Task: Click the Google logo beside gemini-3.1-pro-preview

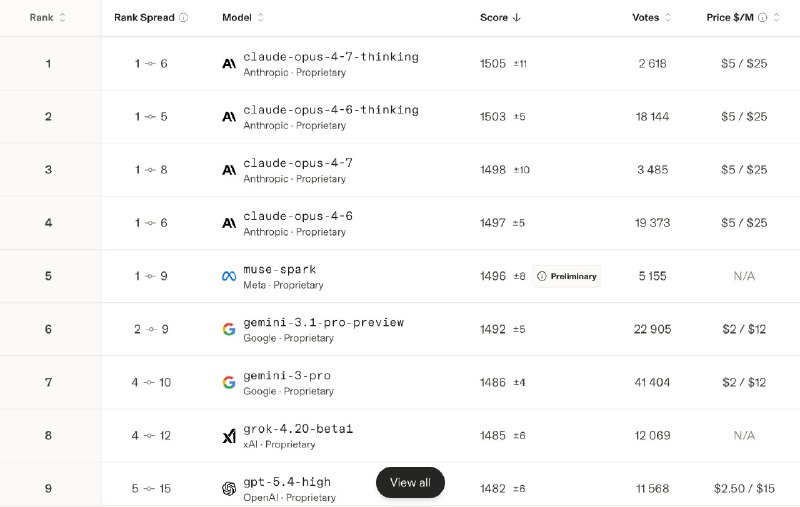Action: [x=229, y=329]
